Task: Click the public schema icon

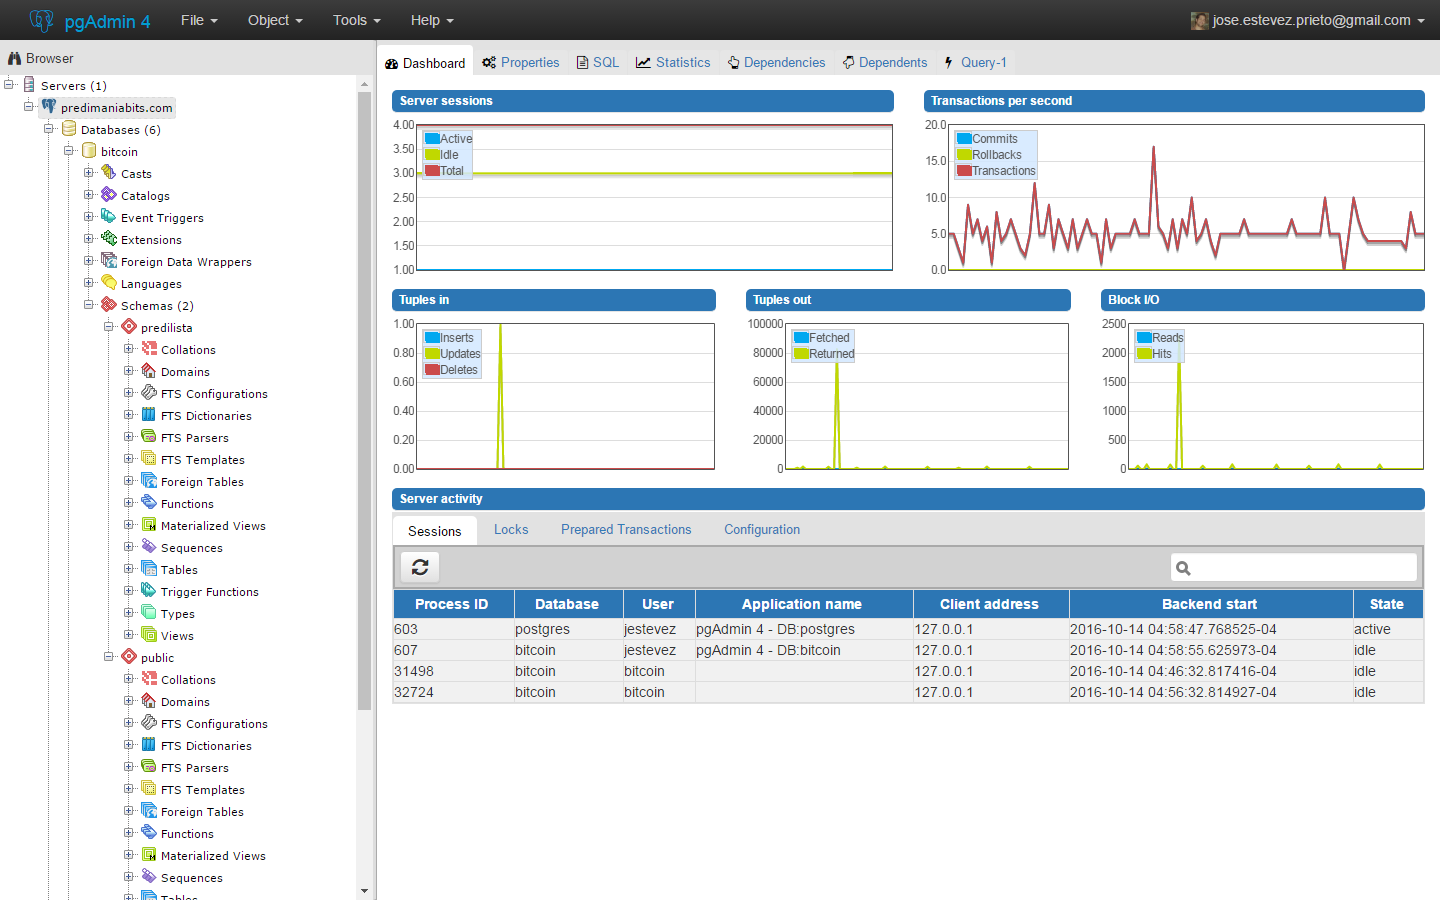Action: 129,657
